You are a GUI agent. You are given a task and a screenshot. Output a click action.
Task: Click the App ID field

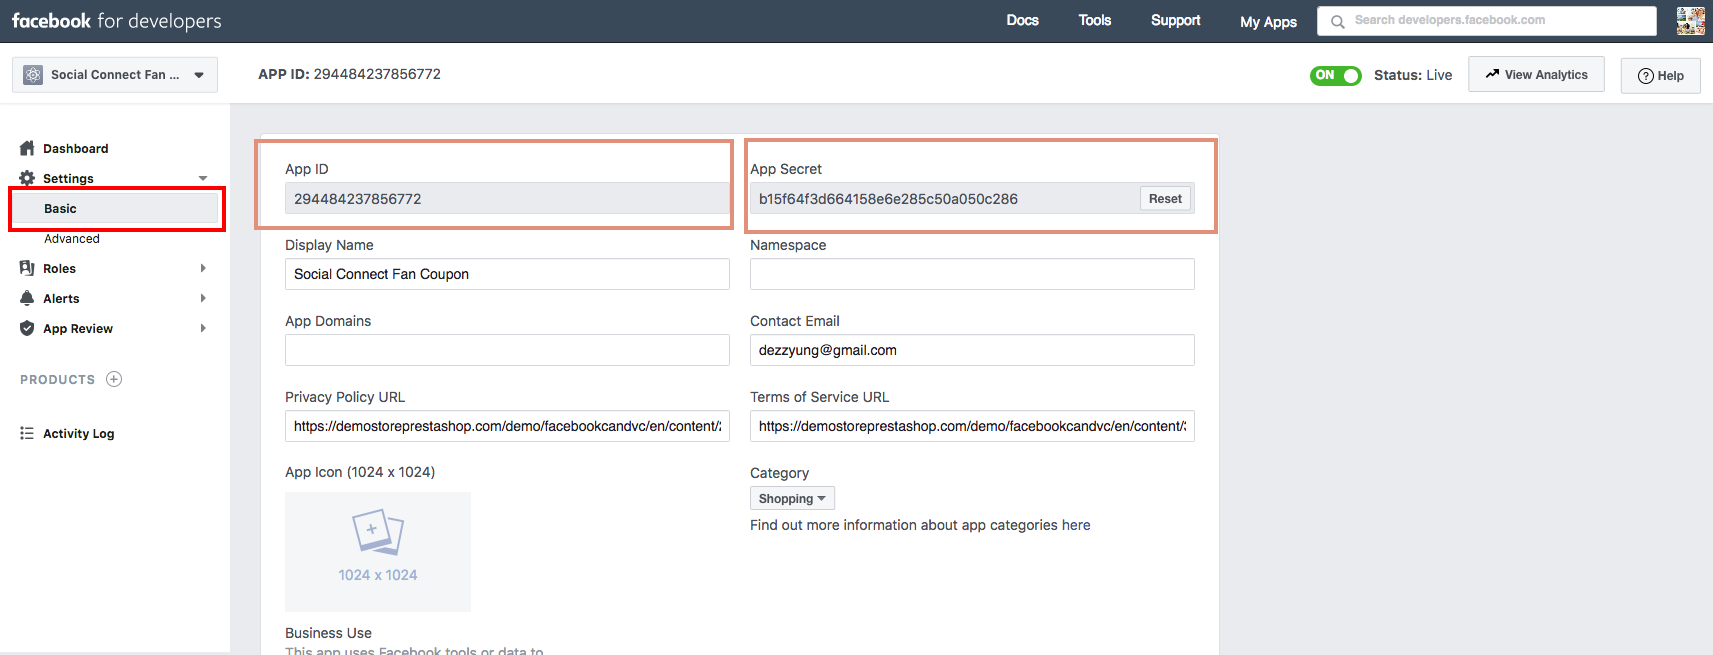point(507,198)
